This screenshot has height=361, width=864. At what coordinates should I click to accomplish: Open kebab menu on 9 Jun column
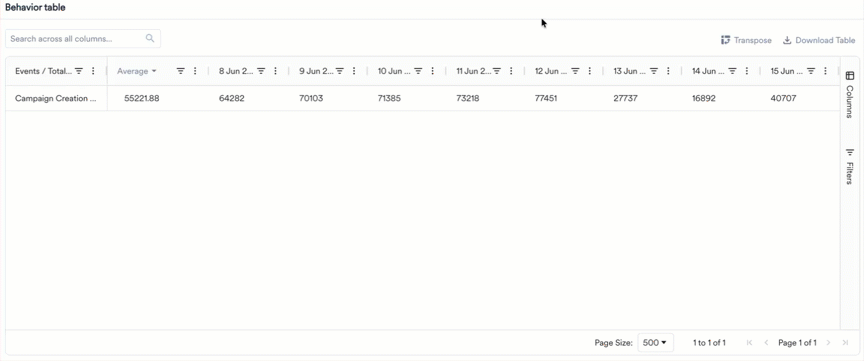[x=354, y=71]
